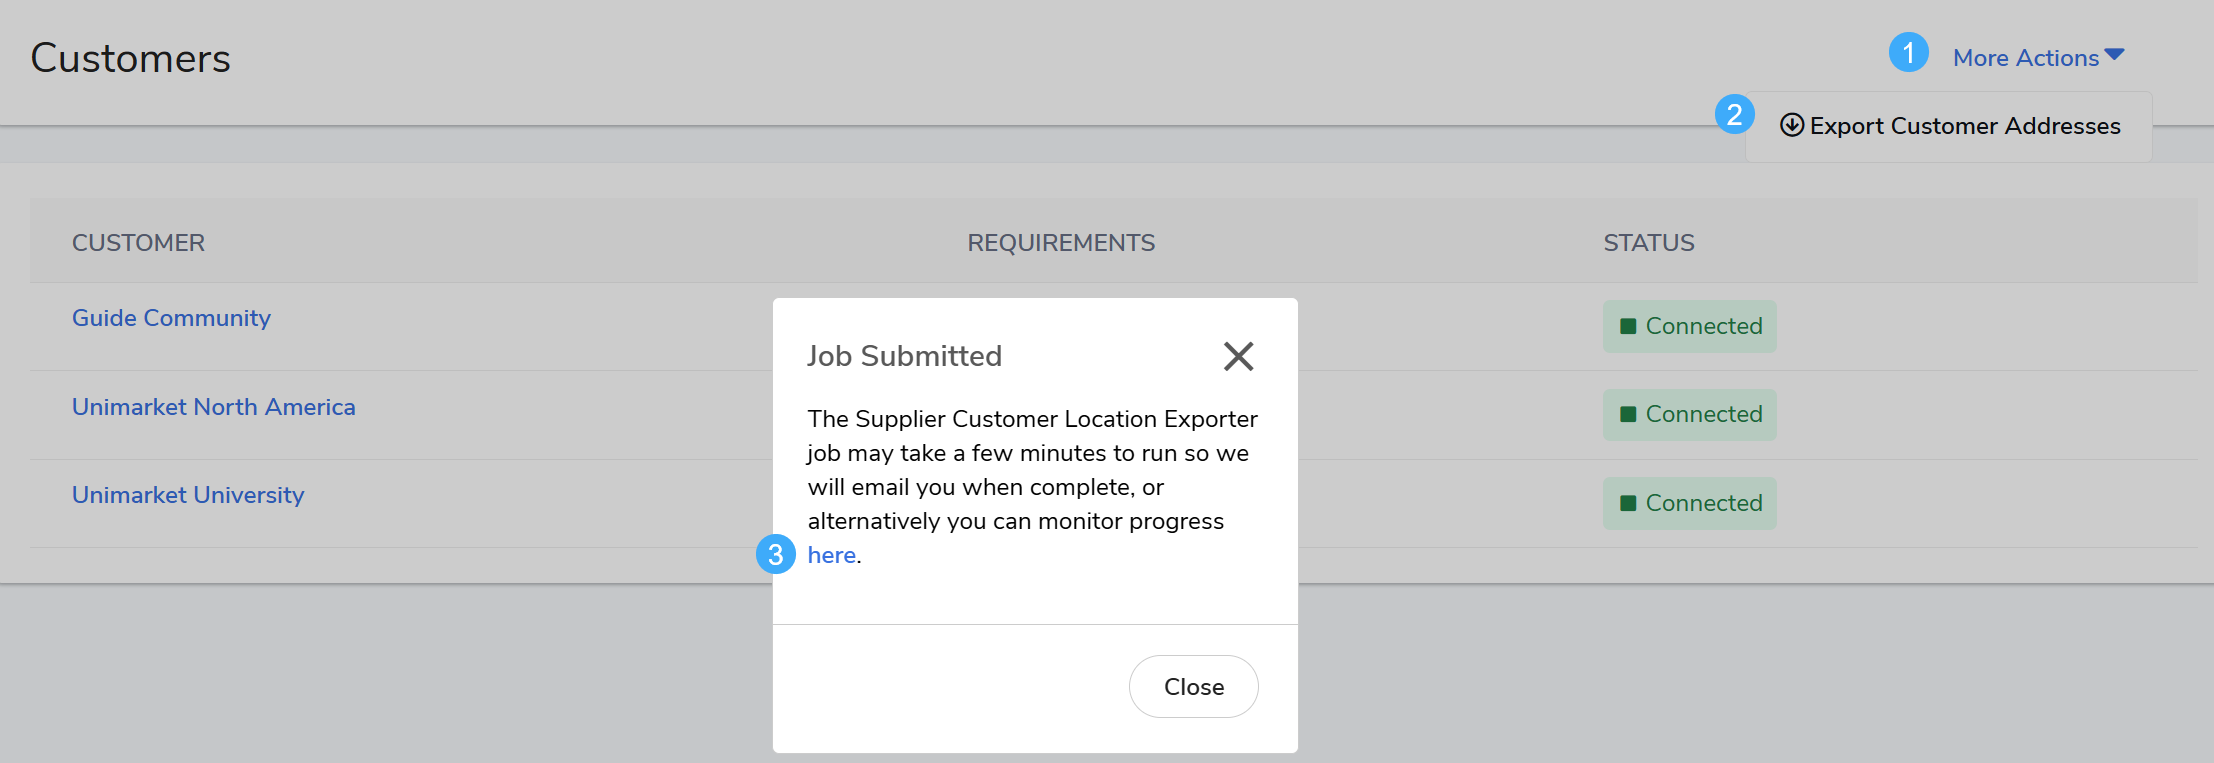The image size is (2214, 763).
Task: Click the blue step 3 marker
Action: tap(775, 554)
